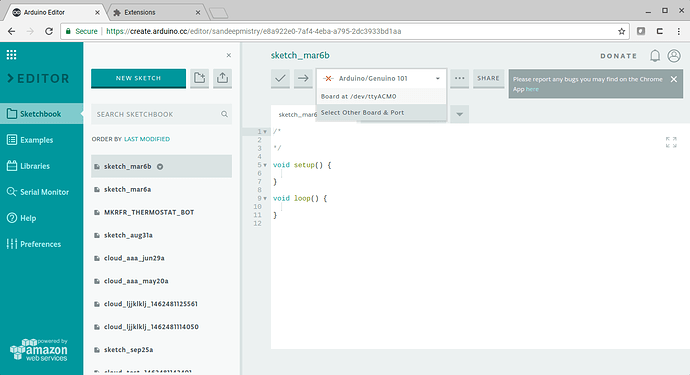
Task: Click the file icon beside MKRFR_THERMOSTAT_BOT
Action: (x=97, y=212)
